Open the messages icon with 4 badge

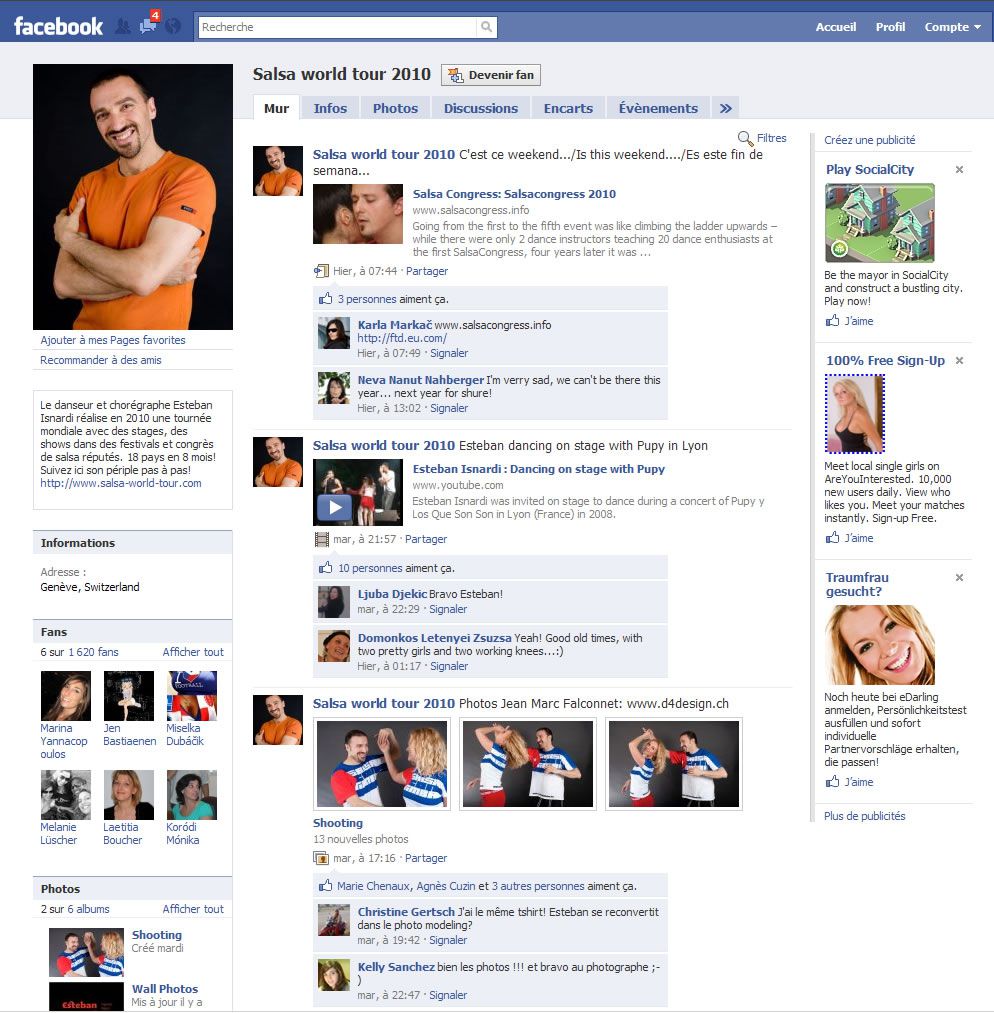[149, 25]
